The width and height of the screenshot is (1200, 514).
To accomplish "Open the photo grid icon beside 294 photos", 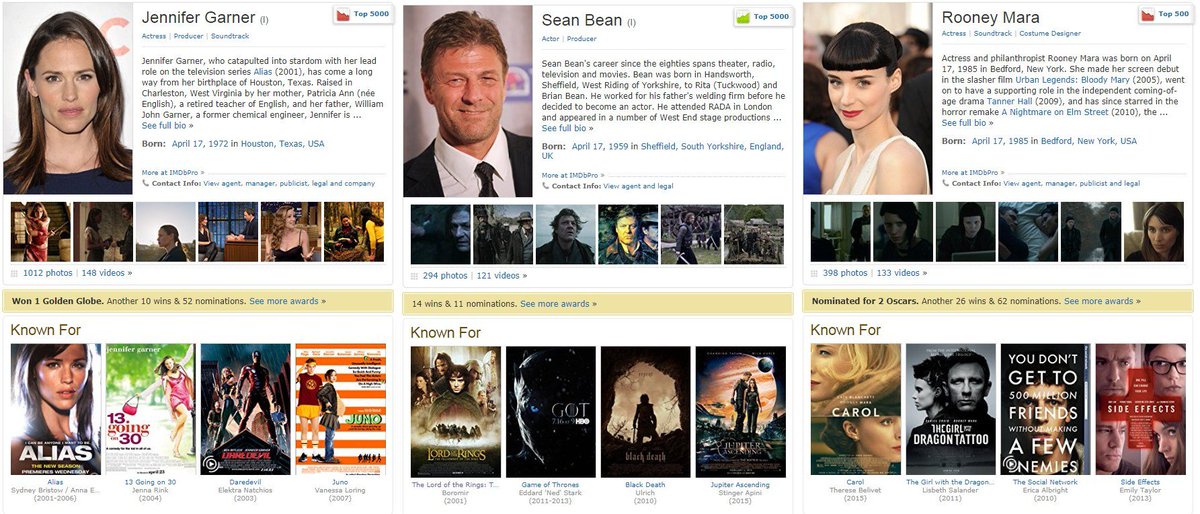I will tap(414, 275).
